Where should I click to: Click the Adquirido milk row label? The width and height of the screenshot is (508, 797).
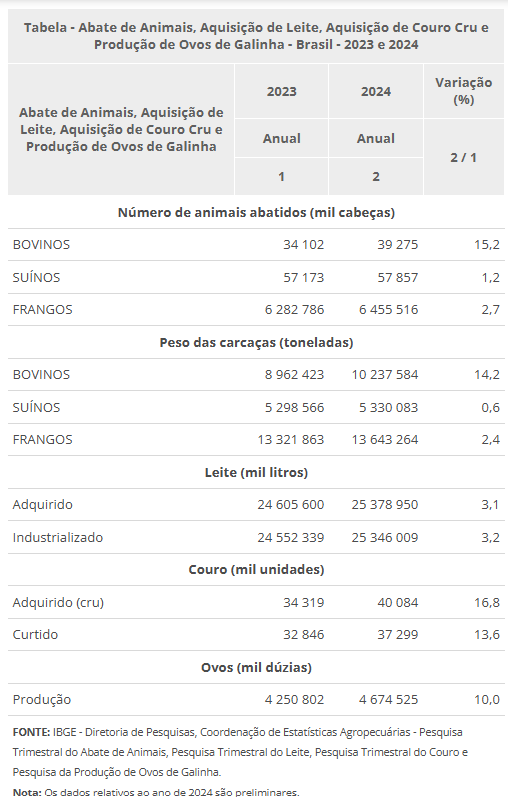coord(43,505)
